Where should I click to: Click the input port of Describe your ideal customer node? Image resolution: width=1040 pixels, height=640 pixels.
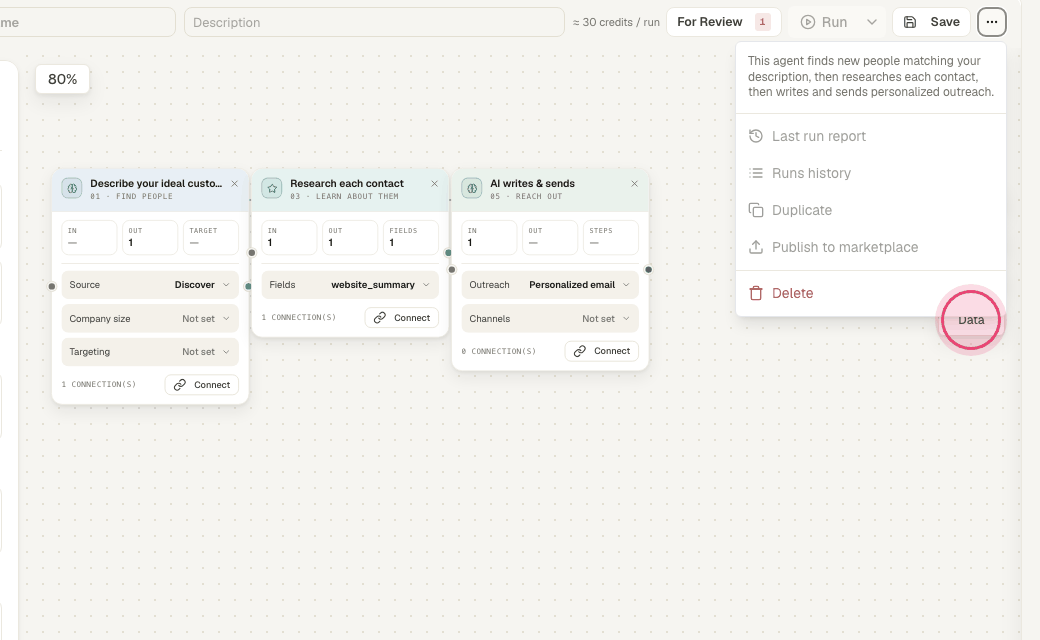click(x=52, y=287)
